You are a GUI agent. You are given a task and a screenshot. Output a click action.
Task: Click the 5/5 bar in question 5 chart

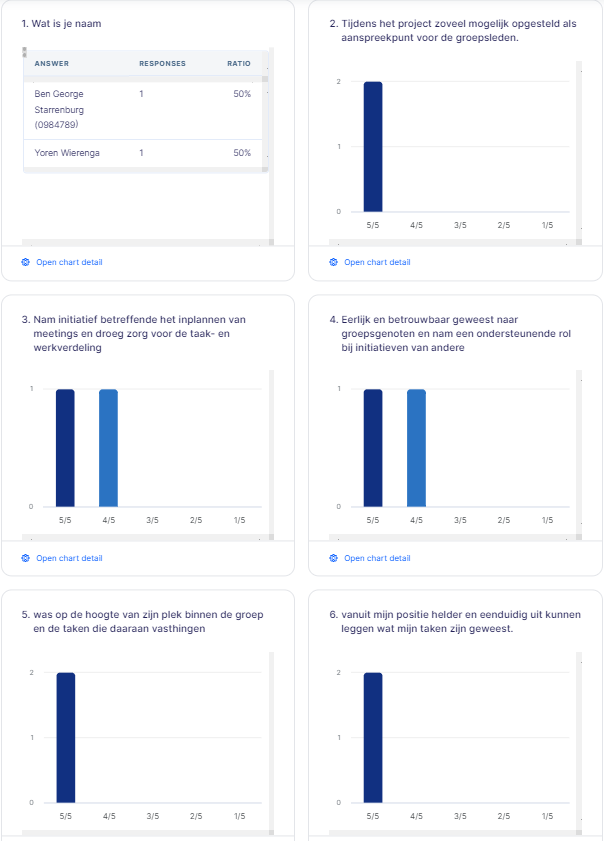(x=65, y=737)
